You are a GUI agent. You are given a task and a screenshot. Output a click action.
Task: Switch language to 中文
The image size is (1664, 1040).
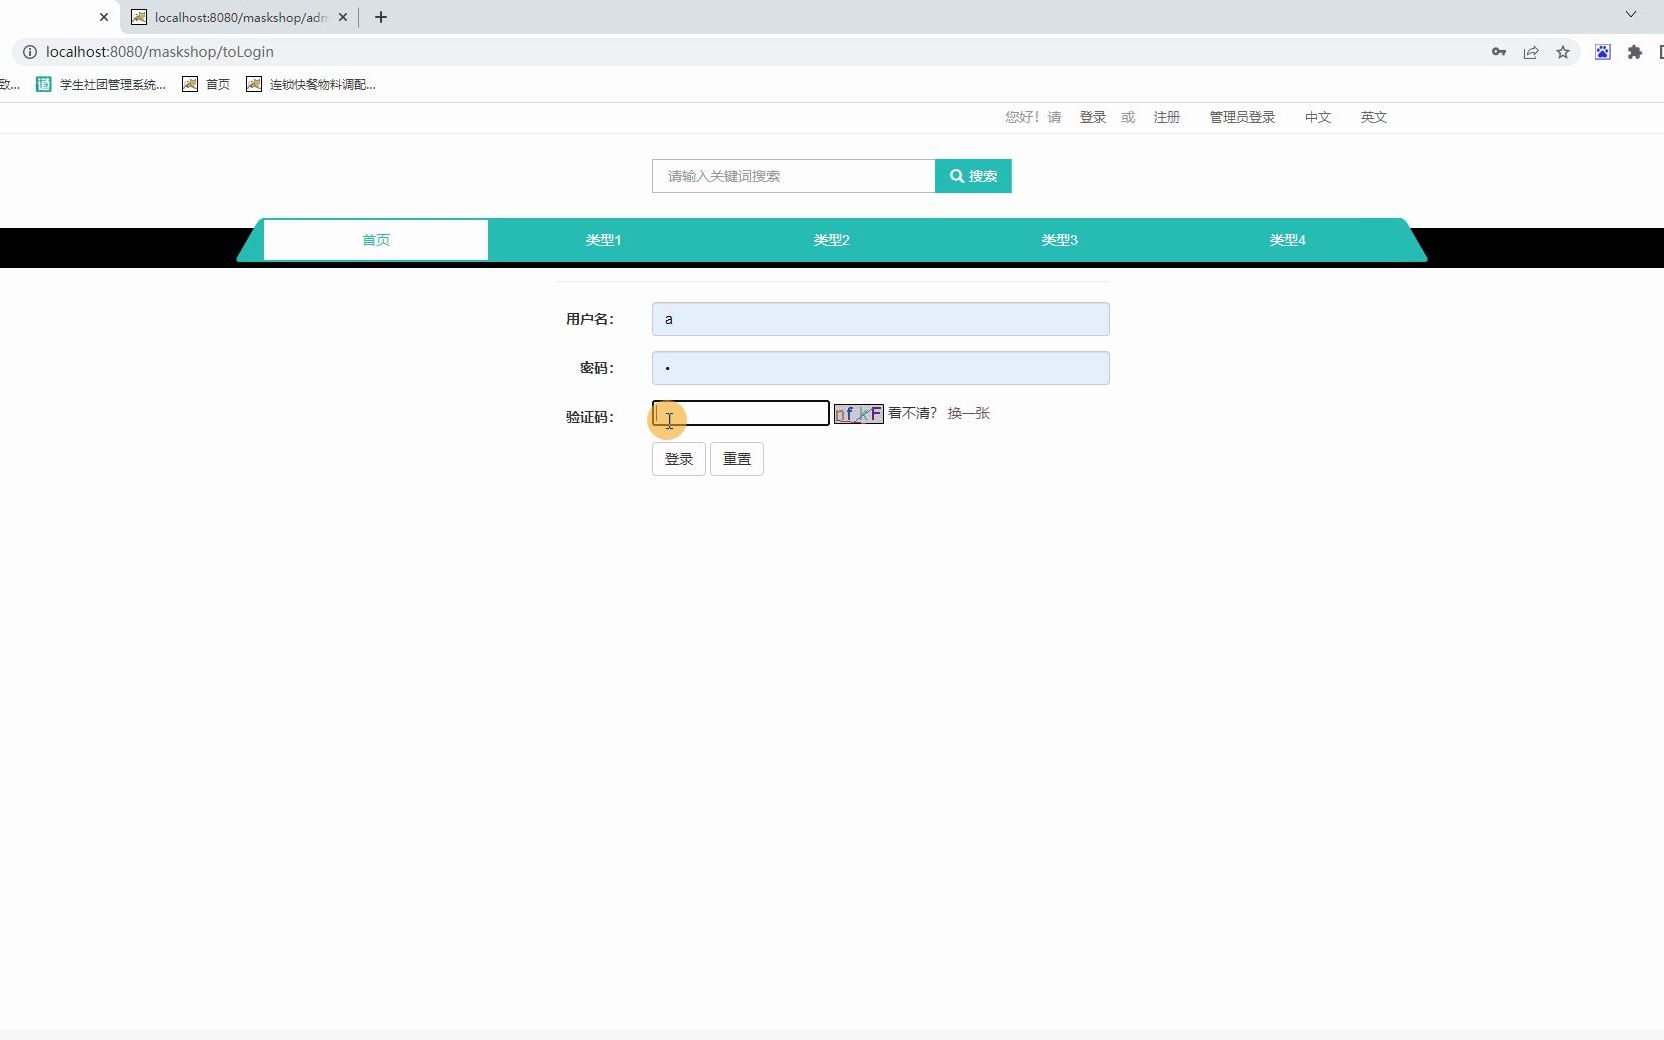tap(1318, 117)
